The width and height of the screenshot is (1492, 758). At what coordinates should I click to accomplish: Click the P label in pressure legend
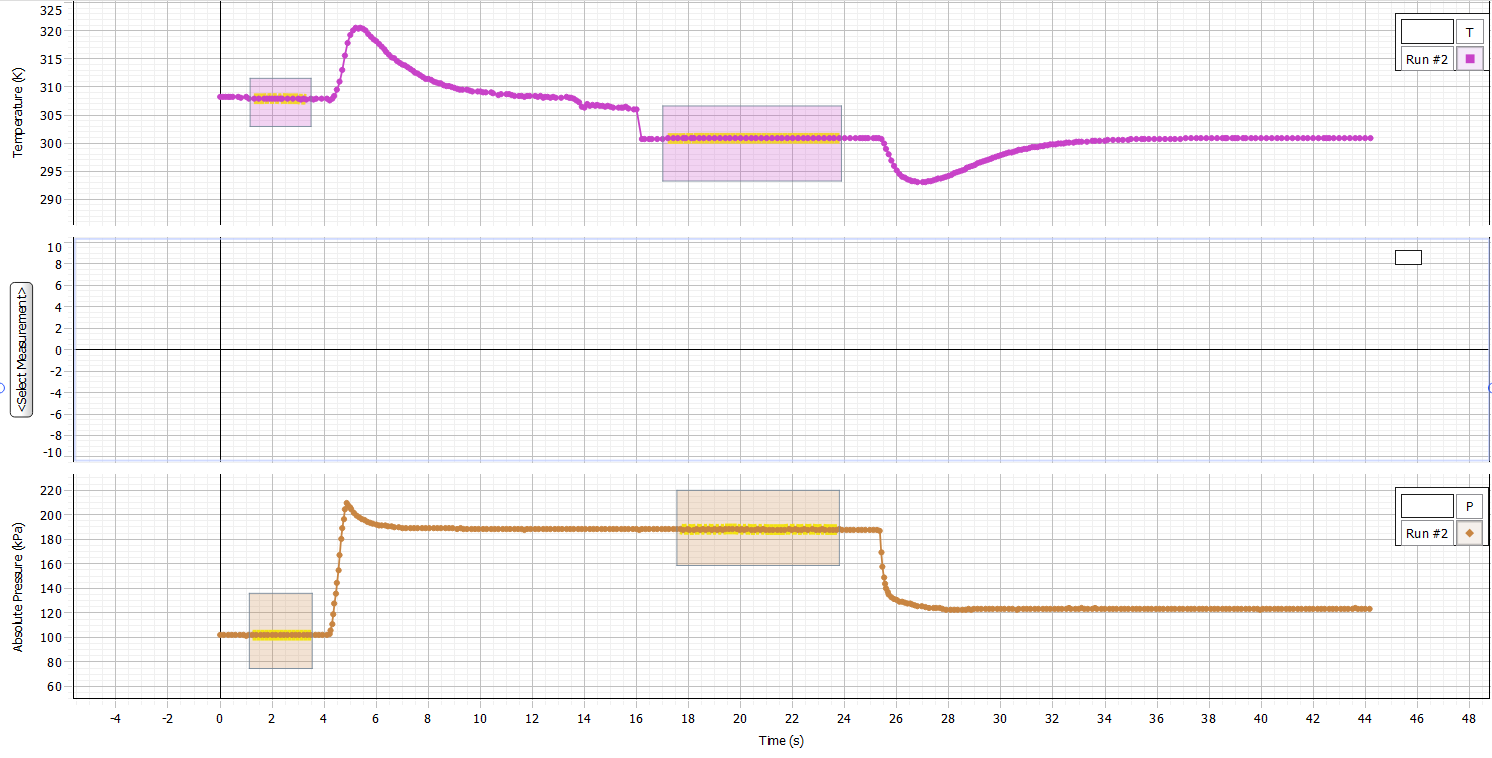pos(1469,506)
